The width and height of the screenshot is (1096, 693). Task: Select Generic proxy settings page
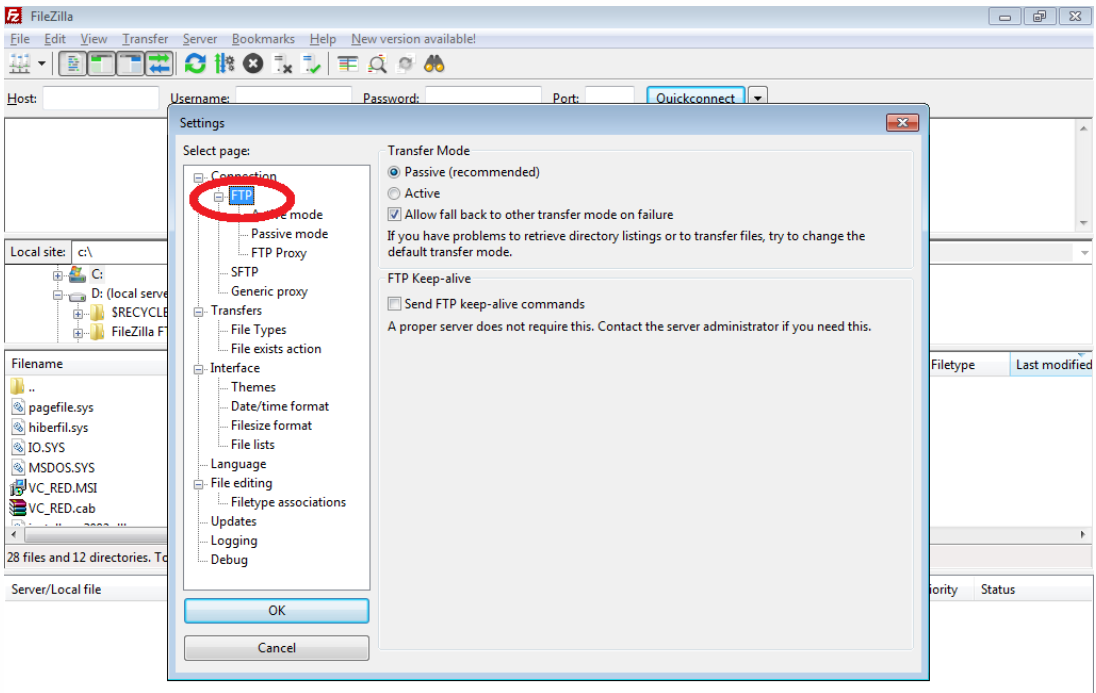click(x=269, y=292)
